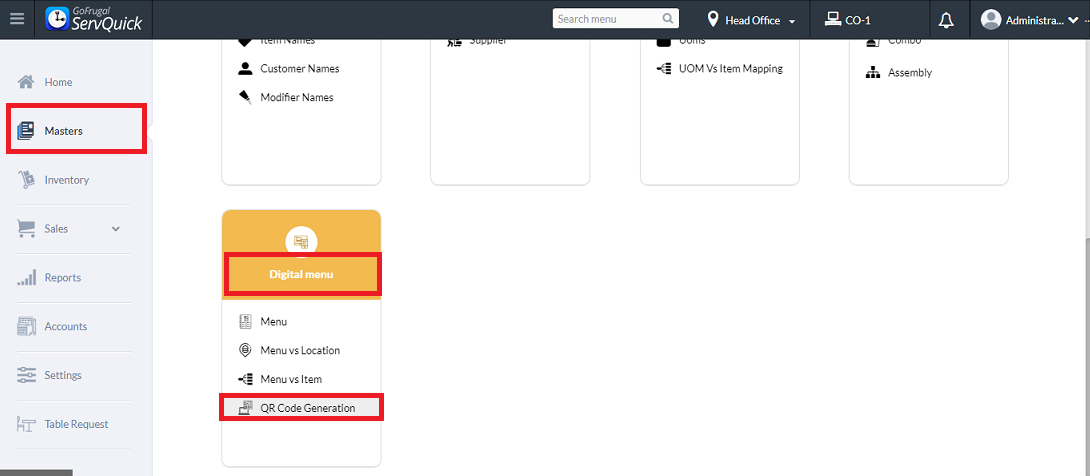Open UOM Vs Item Mapping link

click(731, 68)
